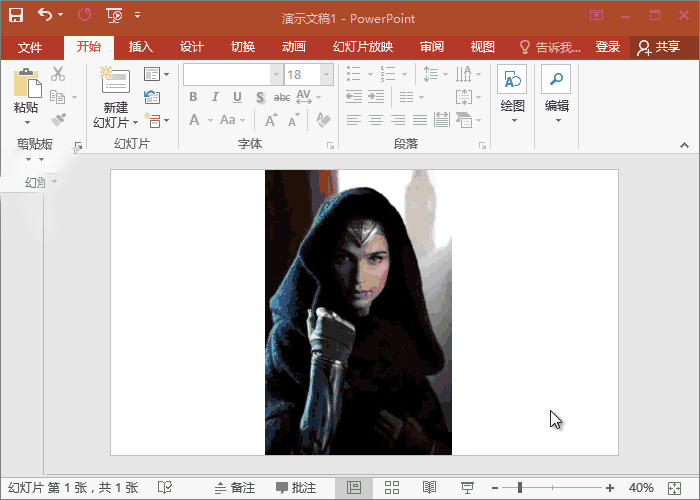Image resolution: width=700 pixels, height=500 pixels.
Task: Open the slide Section dropdown
Action: [156, 121]
